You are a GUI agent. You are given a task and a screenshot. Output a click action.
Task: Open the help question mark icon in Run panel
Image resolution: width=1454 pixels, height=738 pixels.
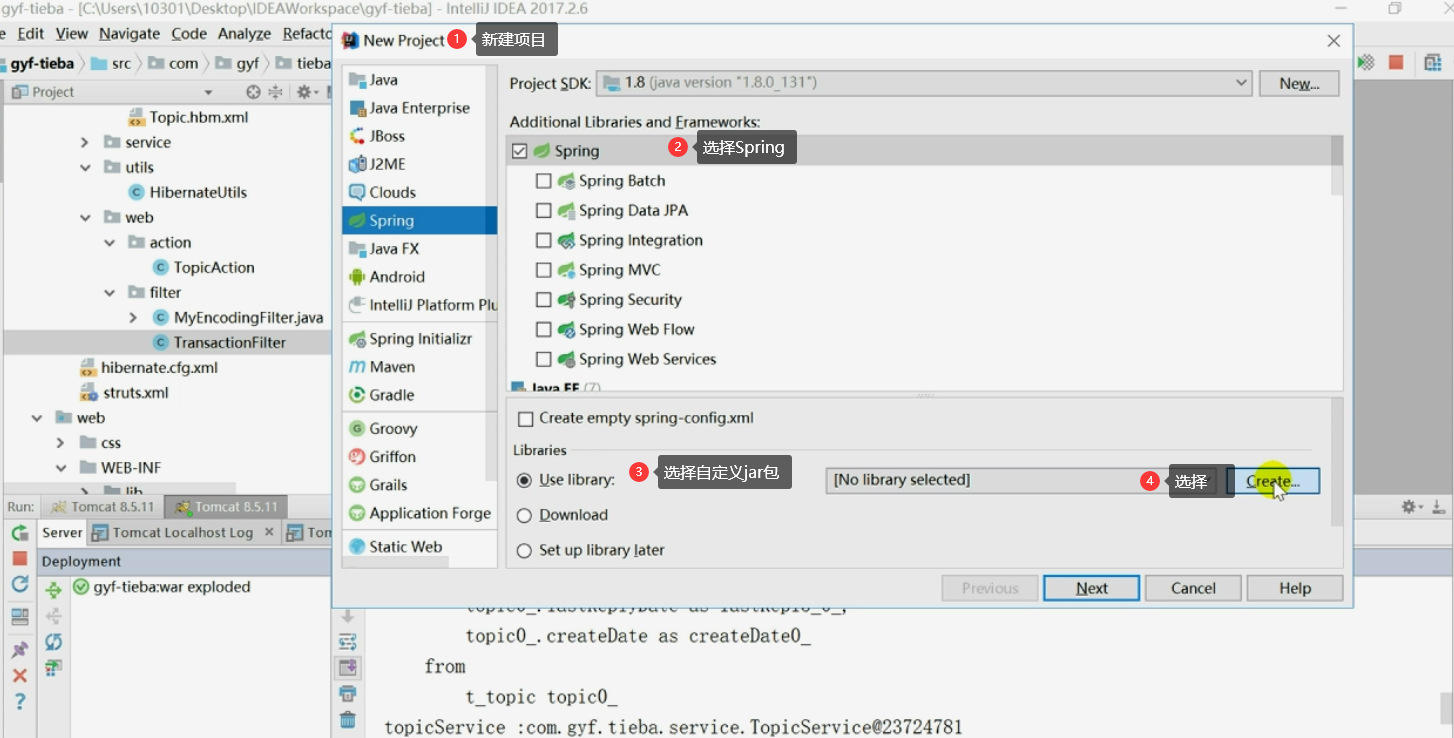(20, 701)
